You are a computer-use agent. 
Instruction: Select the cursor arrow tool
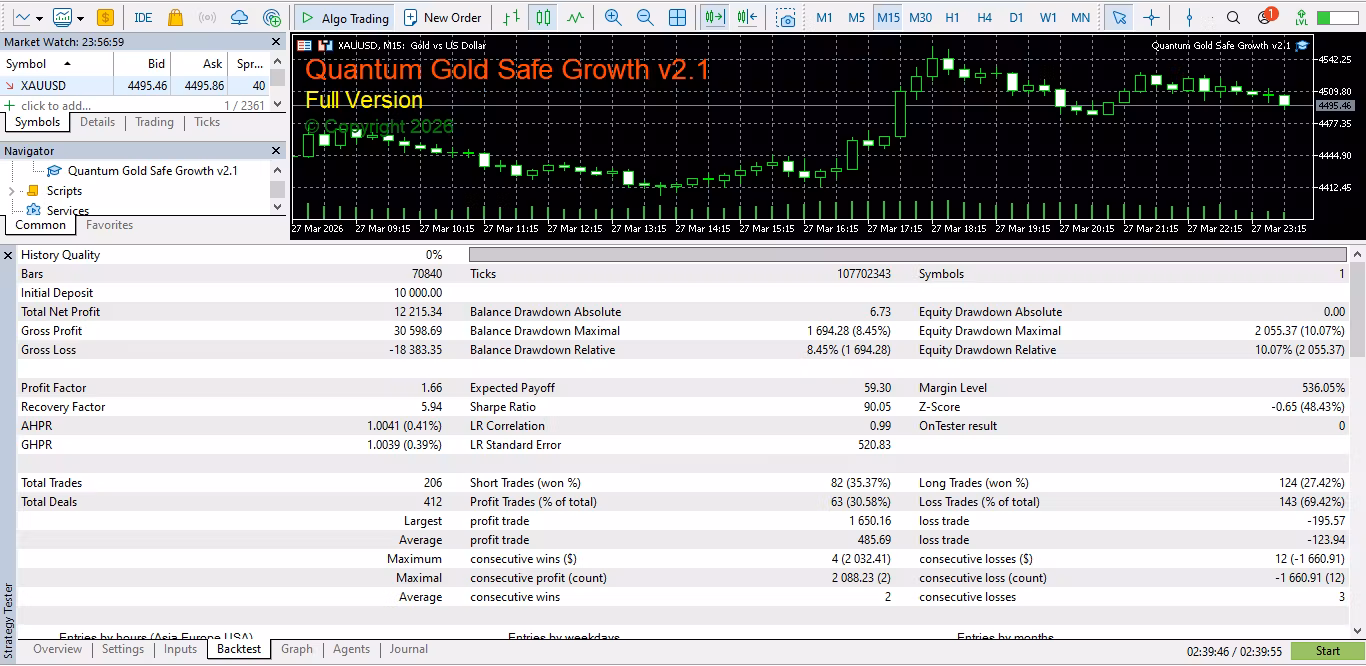(x=1119, y=18)
